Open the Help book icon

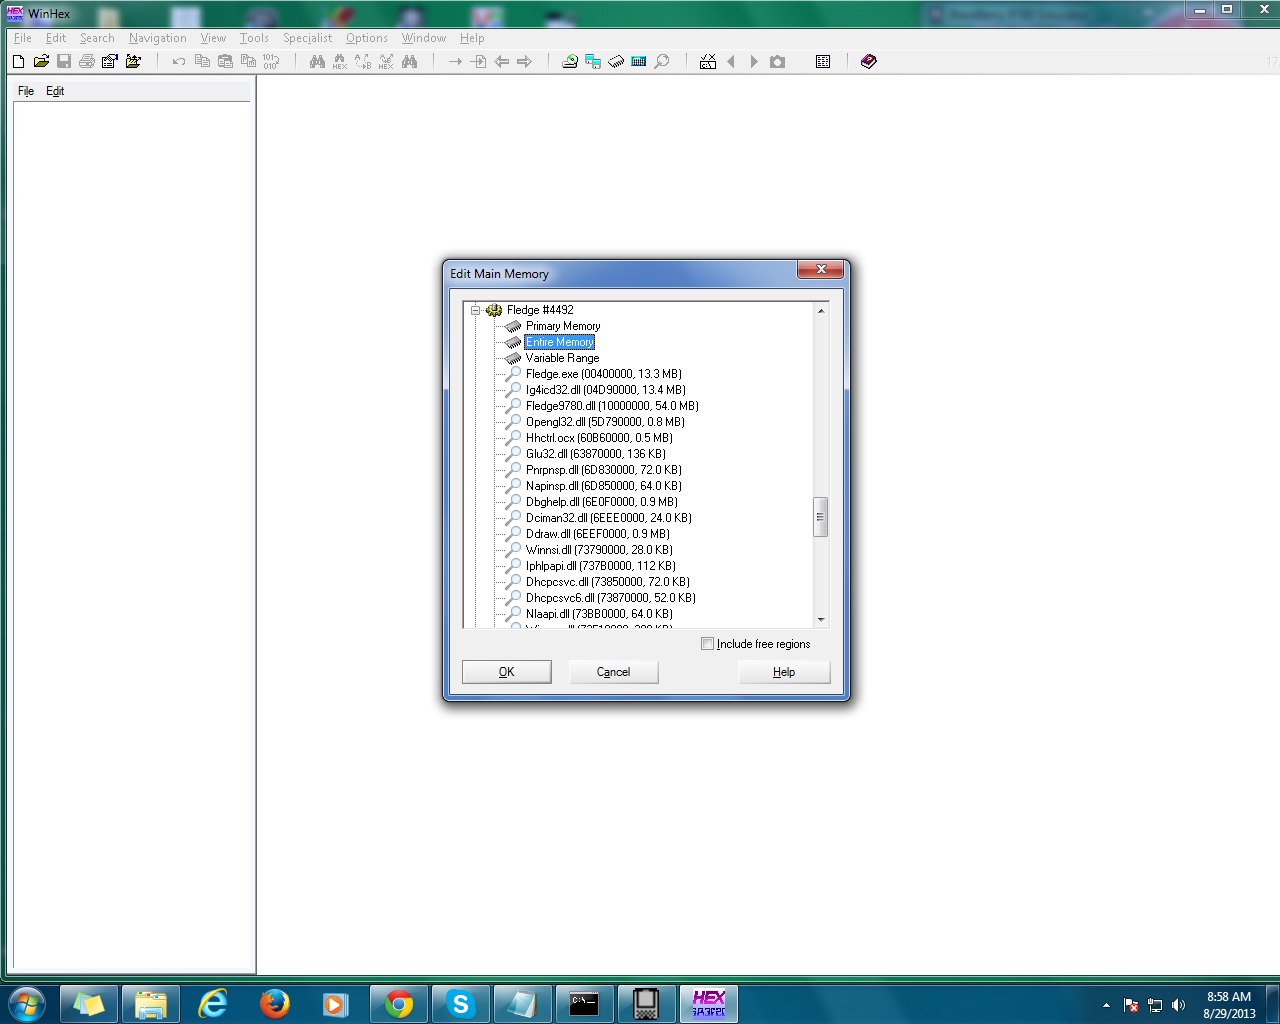click(868, 62)
